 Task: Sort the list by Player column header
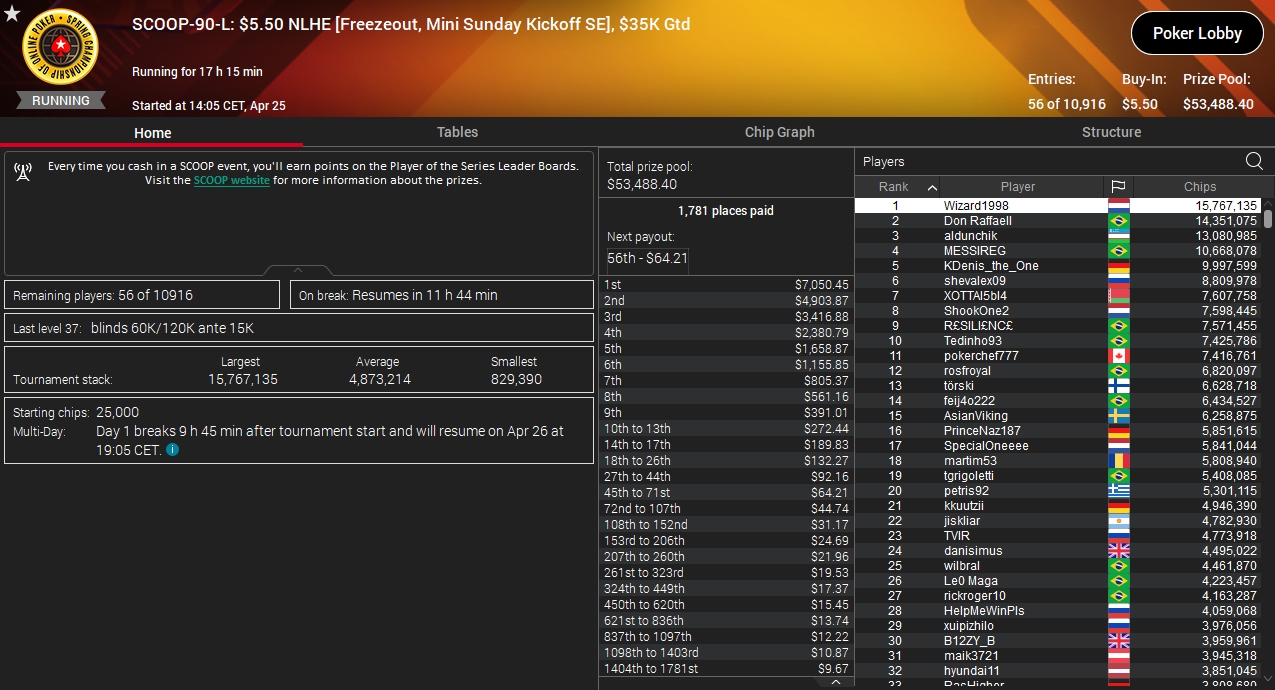[1018, 187]
